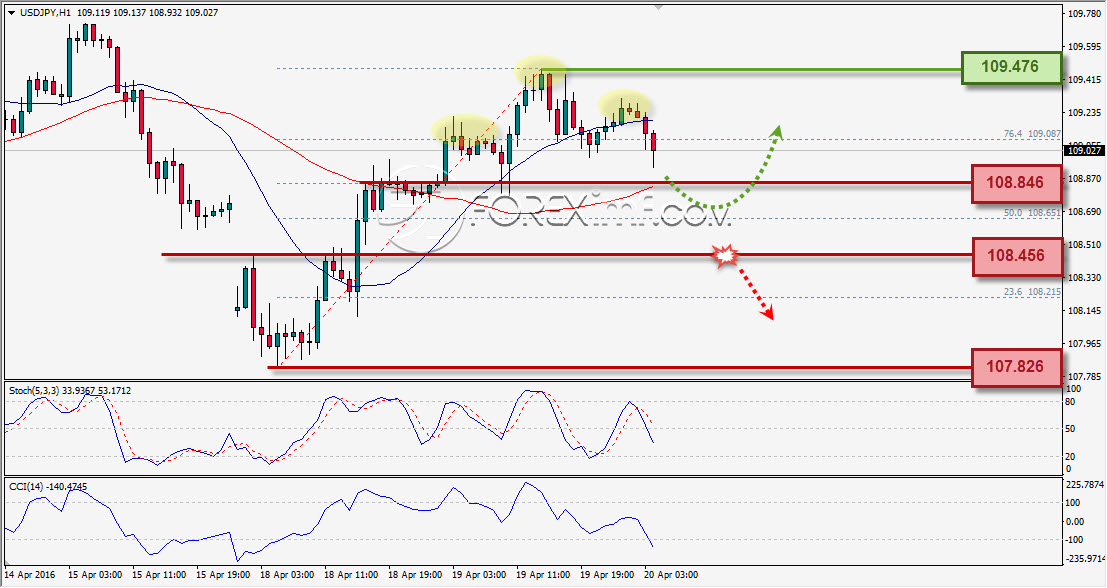
Task: Click the 14 Apr 2016 date label
Action: point(28,575)
